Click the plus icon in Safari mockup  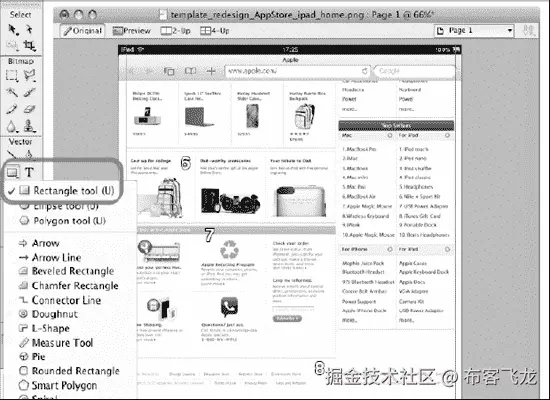tap(211, 71)
